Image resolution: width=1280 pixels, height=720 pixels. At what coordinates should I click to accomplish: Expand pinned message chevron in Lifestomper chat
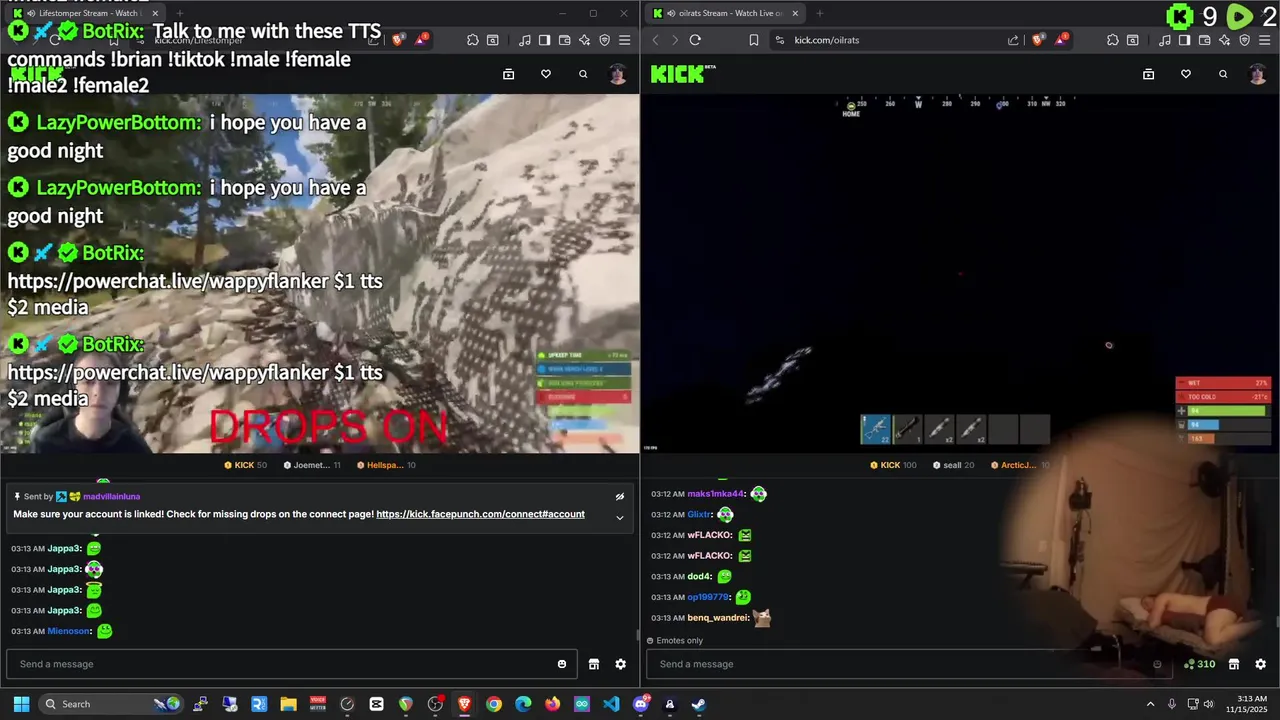(x=620, y=517)
